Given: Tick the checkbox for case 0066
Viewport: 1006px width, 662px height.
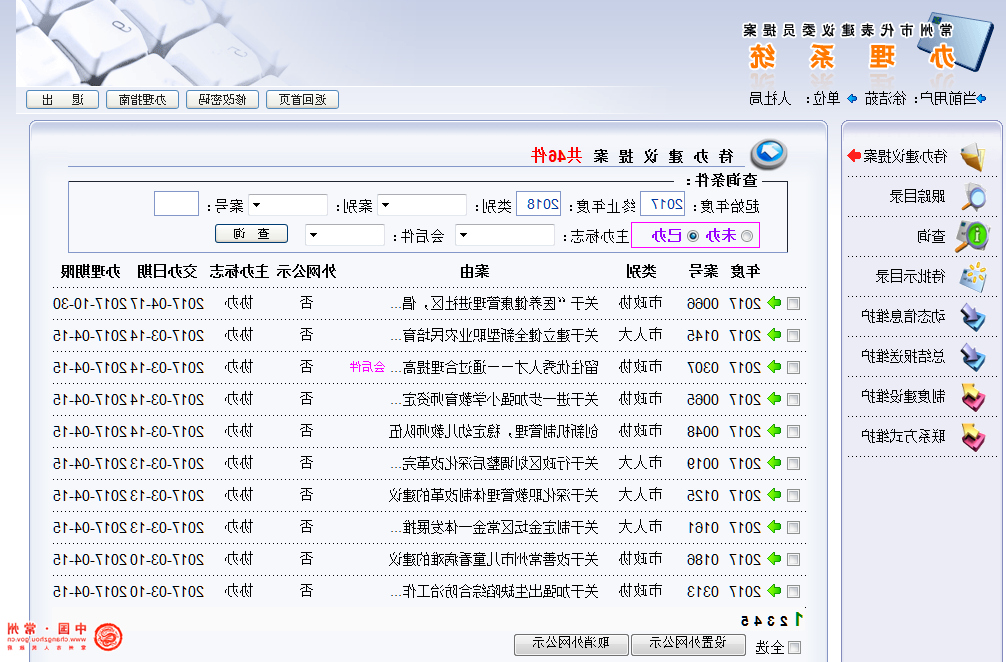Looking at the screenshot, I should click(x=794, y=303).
